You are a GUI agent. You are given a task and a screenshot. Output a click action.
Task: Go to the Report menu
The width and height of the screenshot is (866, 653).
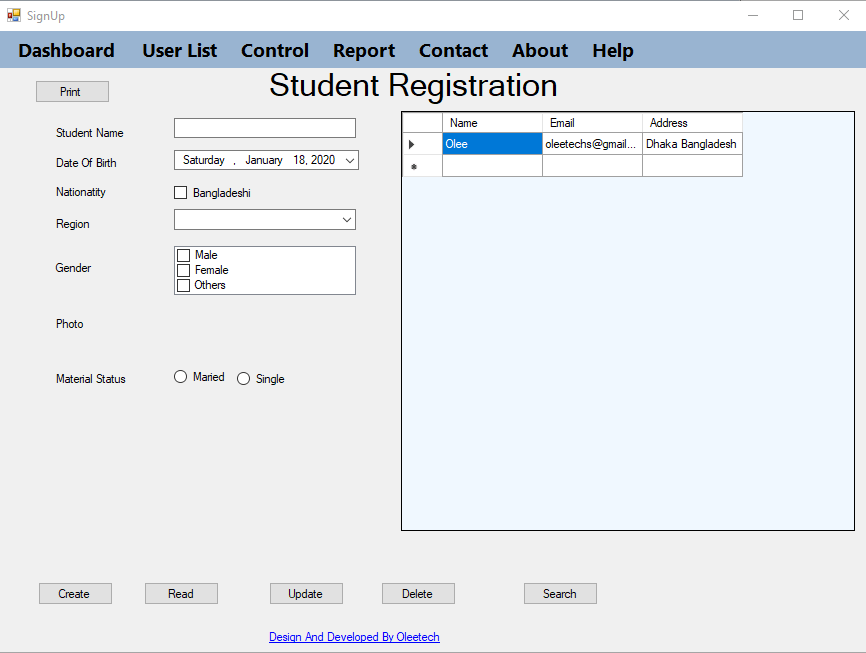pos(363,50)
